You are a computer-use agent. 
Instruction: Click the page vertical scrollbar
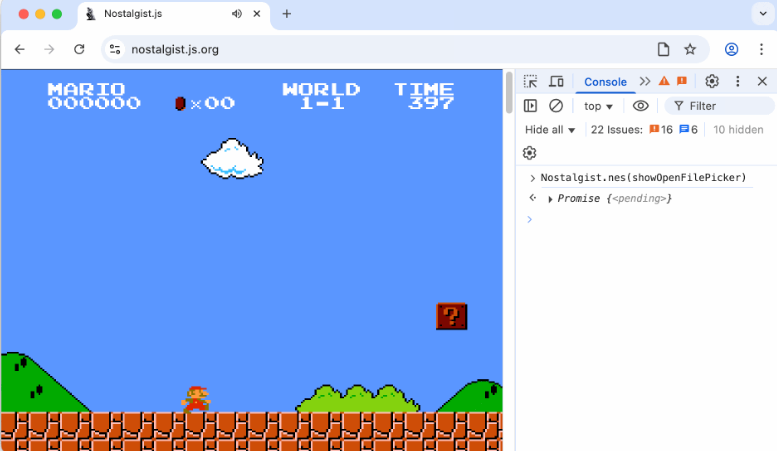pyautogui.click(x=509, y=92)
